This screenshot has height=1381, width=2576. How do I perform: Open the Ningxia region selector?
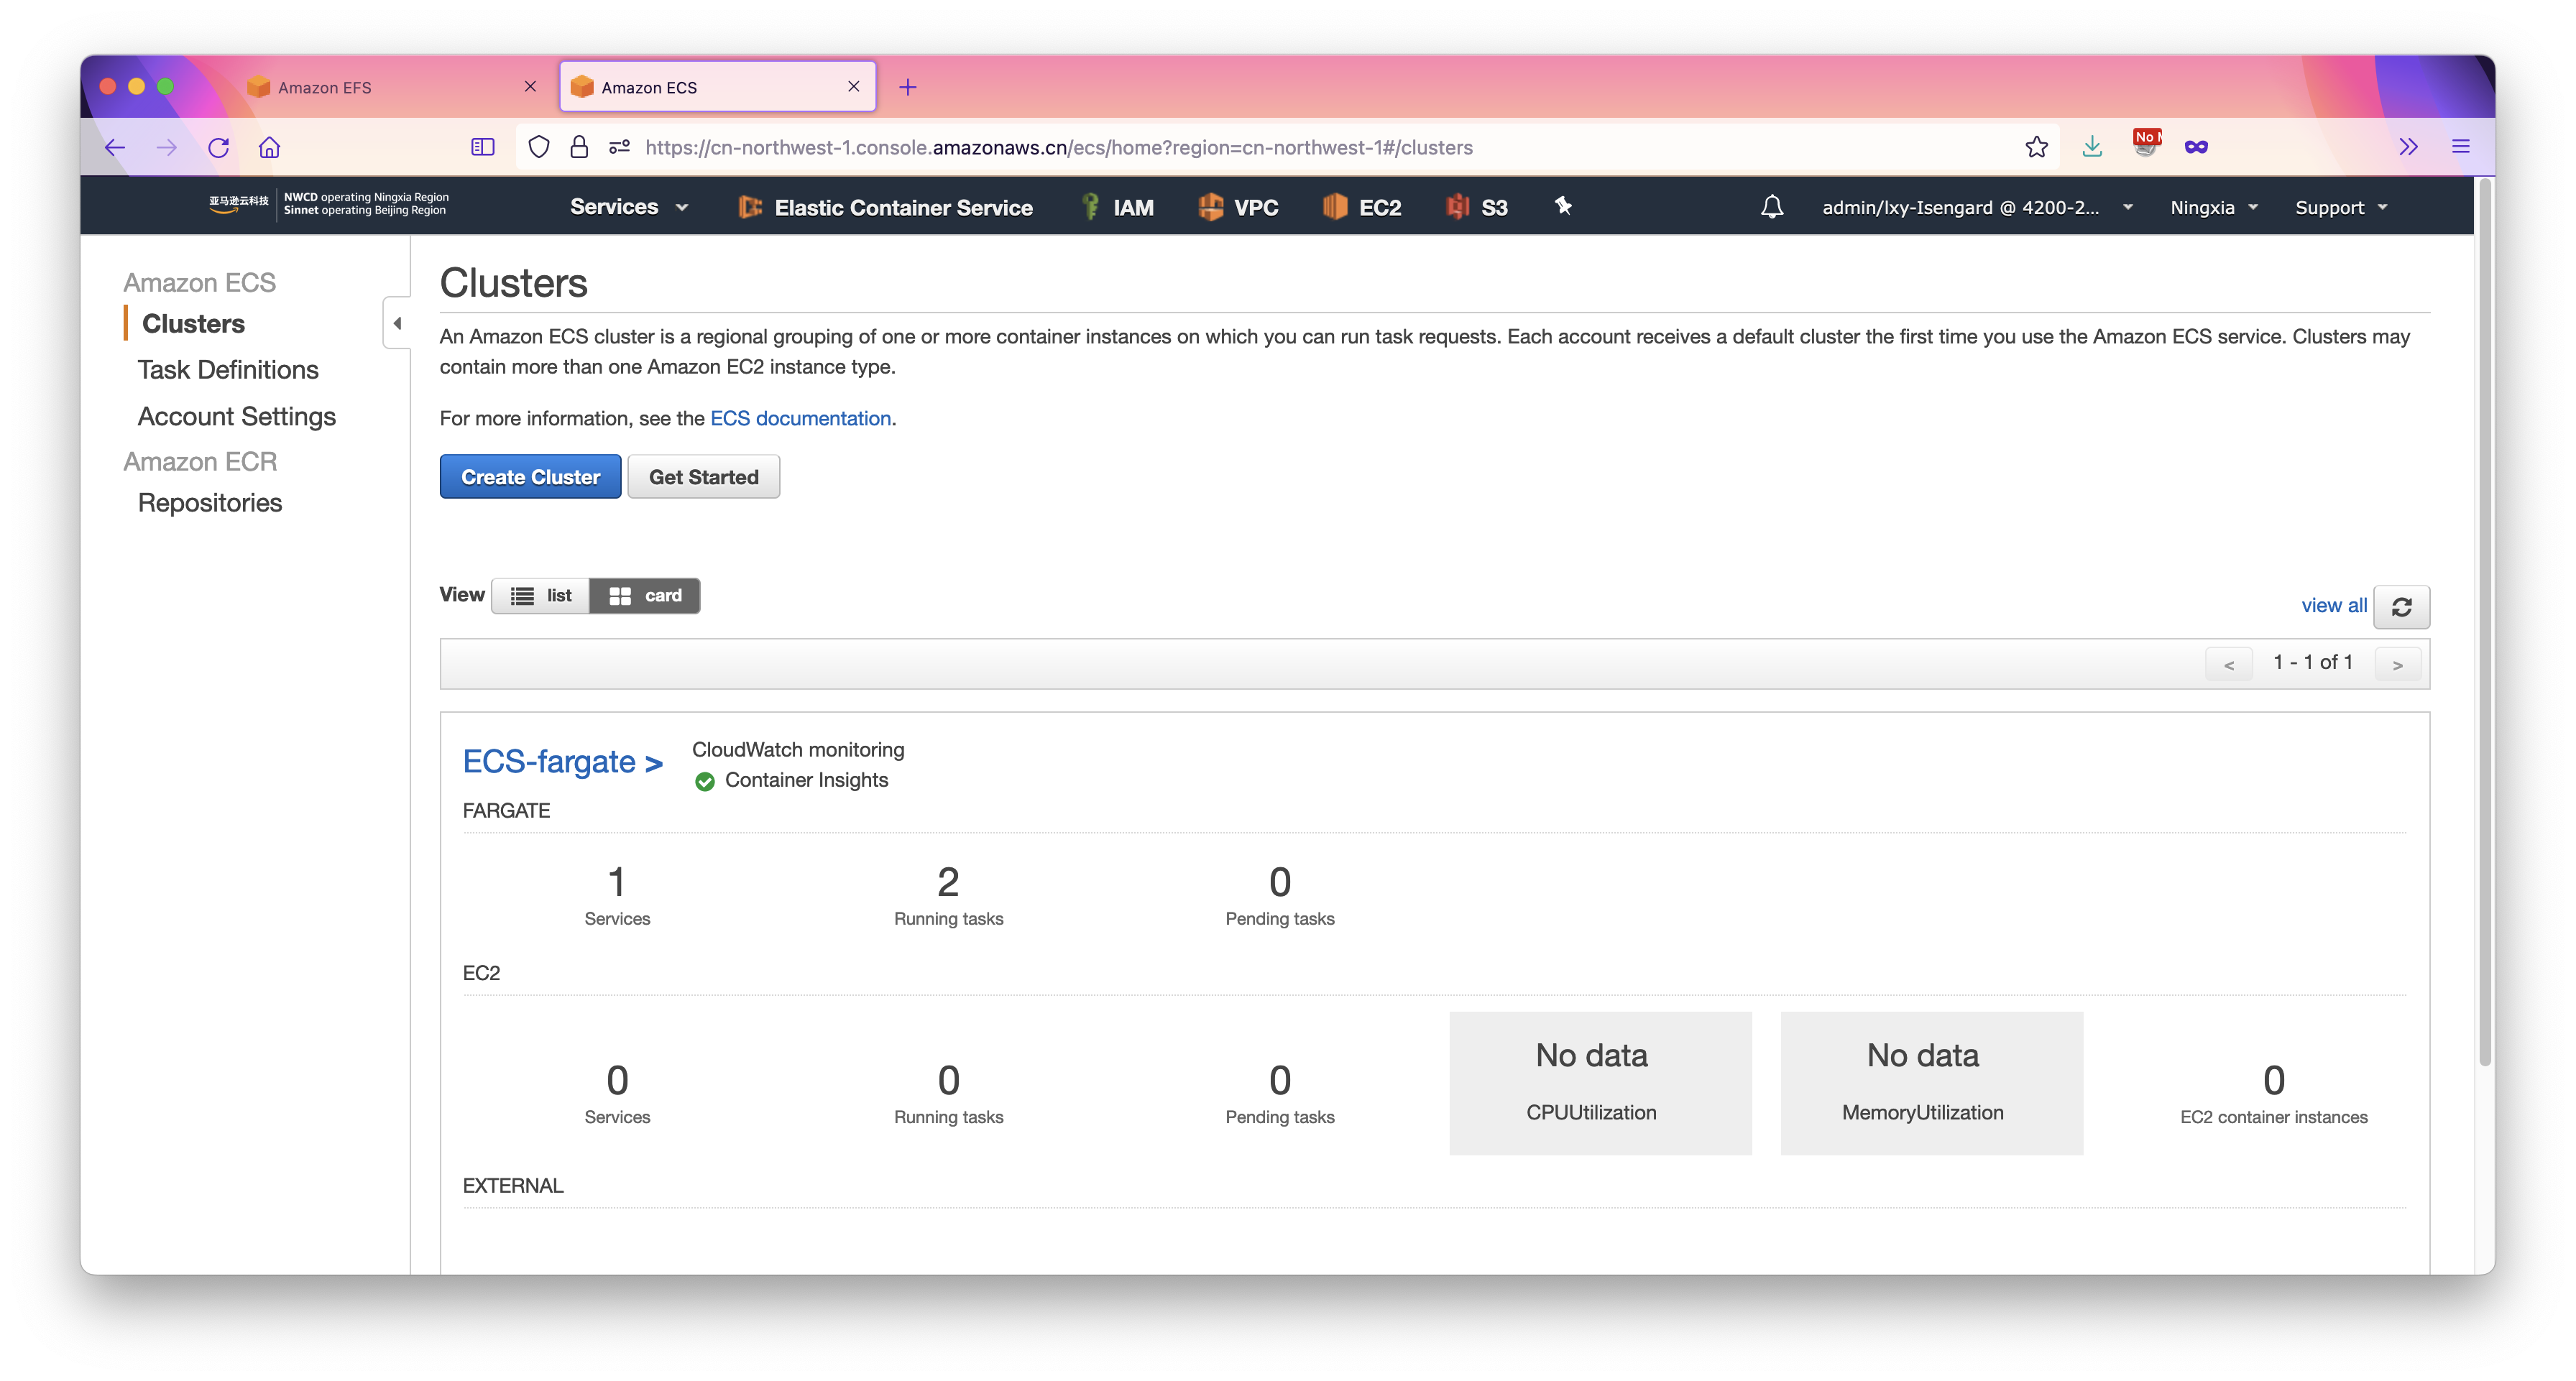2214,207
